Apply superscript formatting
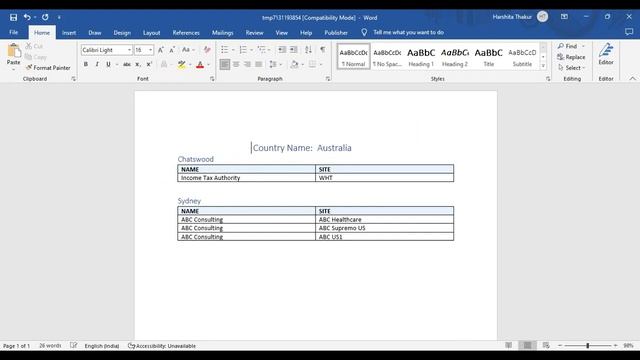640x360 pixels. tap(149, 64)
